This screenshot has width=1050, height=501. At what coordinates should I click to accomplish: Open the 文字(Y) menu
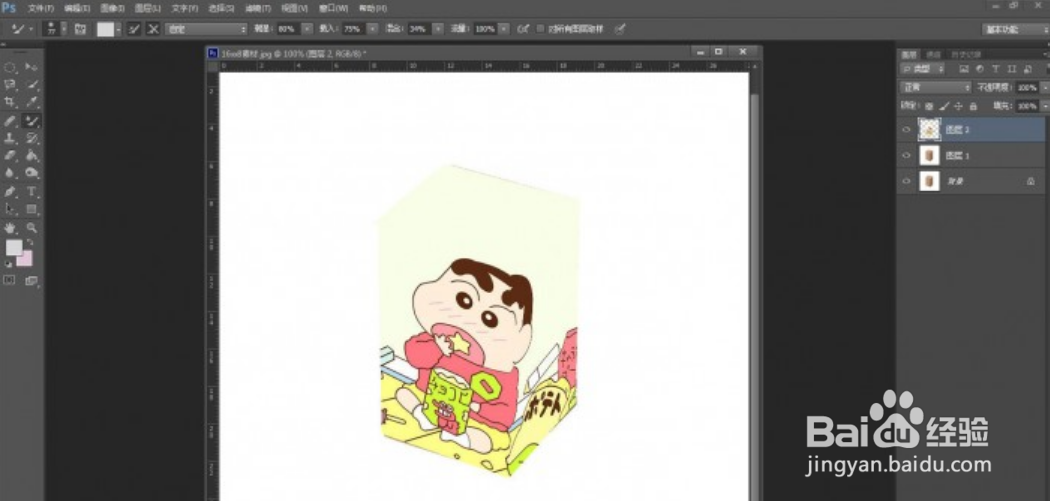(185, 8)
